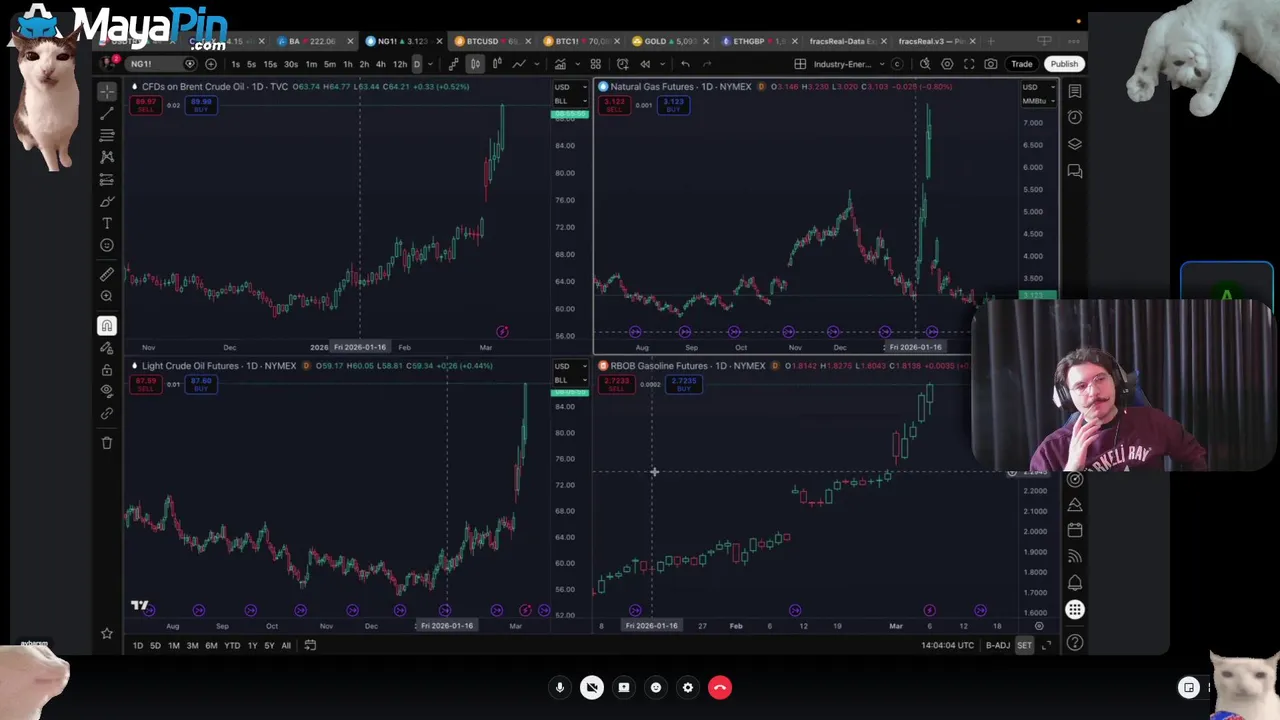Select the brush drawing tool

(107, 202)
